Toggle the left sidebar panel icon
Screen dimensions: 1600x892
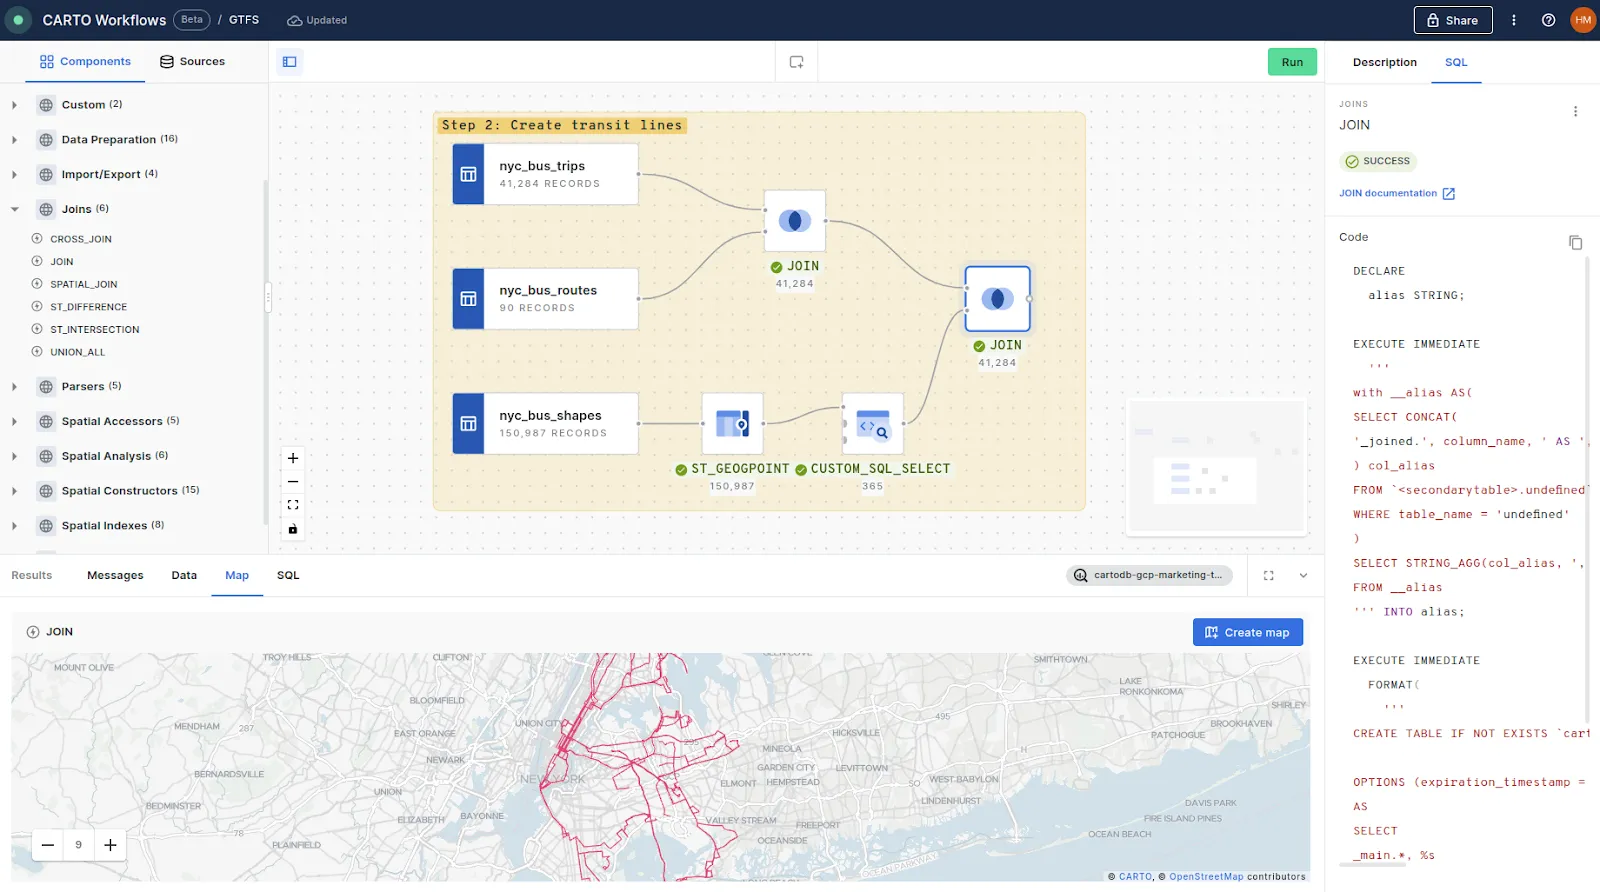click(289, 62)
